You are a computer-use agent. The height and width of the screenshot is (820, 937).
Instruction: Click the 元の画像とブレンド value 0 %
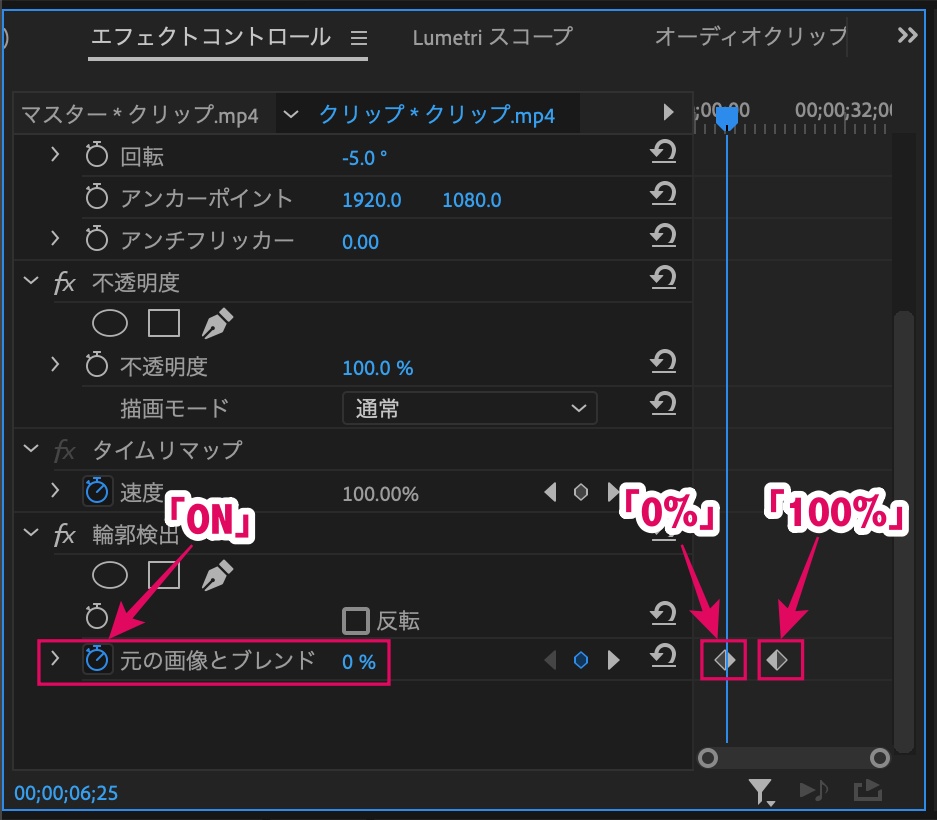pyautogui.click(x=359, y=662)
